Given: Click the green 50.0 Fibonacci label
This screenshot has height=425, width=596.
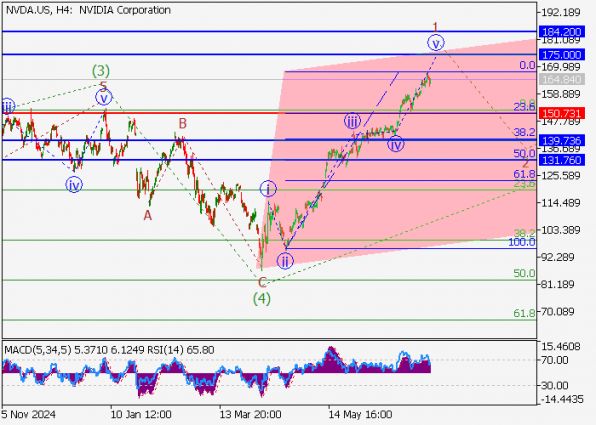Looking at the screenshot, I should pyautogui.click(x=525, y=273).
